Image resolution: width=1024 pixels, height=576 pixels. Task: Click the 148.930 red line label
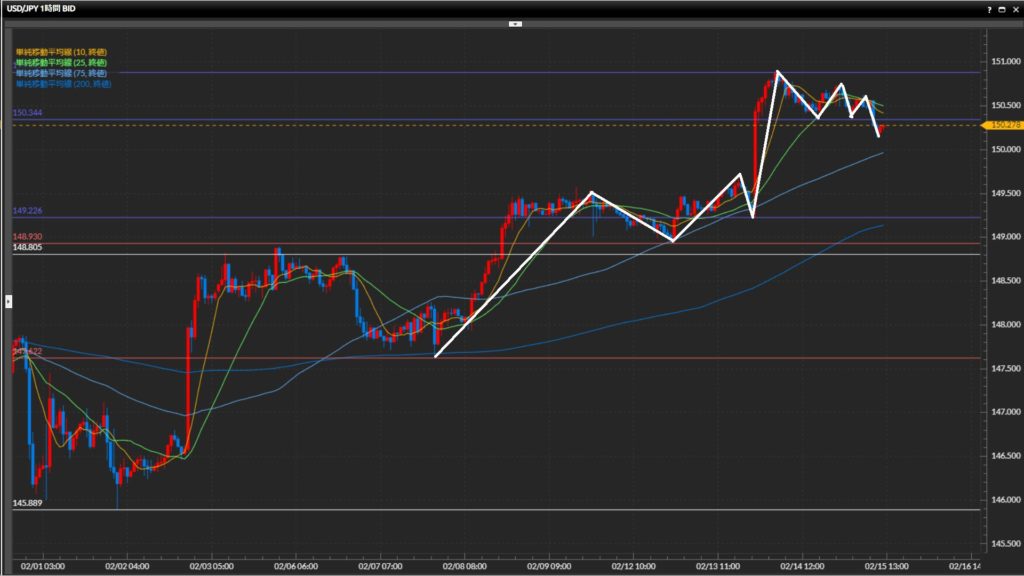coord(27,236)
